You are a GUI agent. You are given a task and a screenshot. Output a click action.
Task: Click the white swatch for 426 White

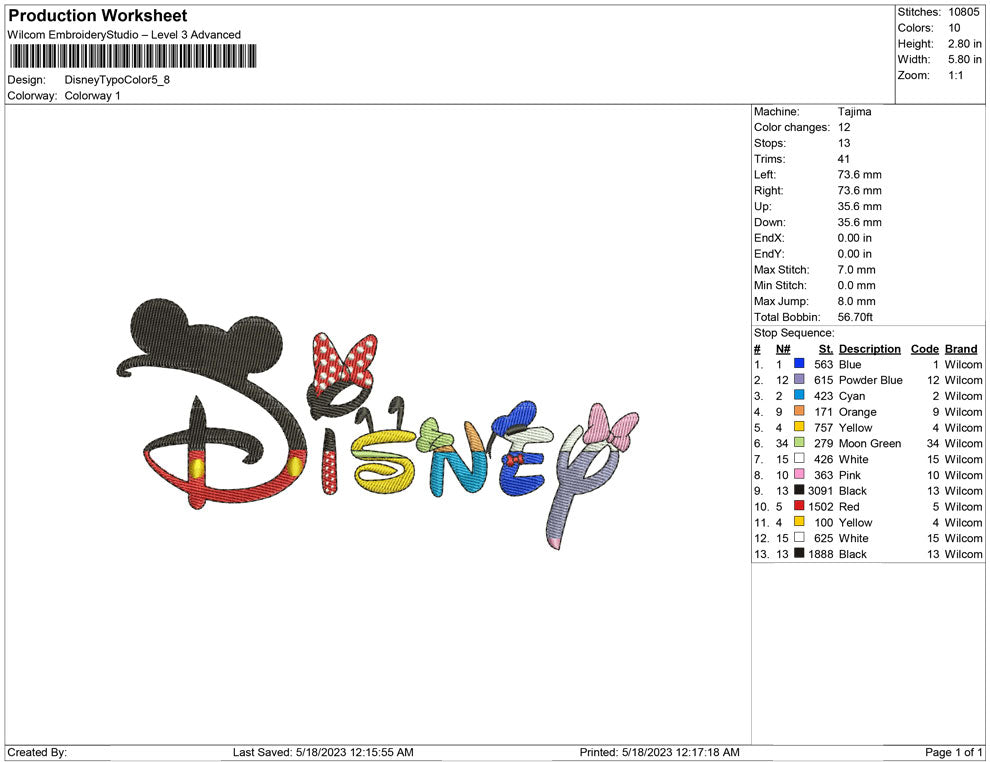tap(799, 458)
